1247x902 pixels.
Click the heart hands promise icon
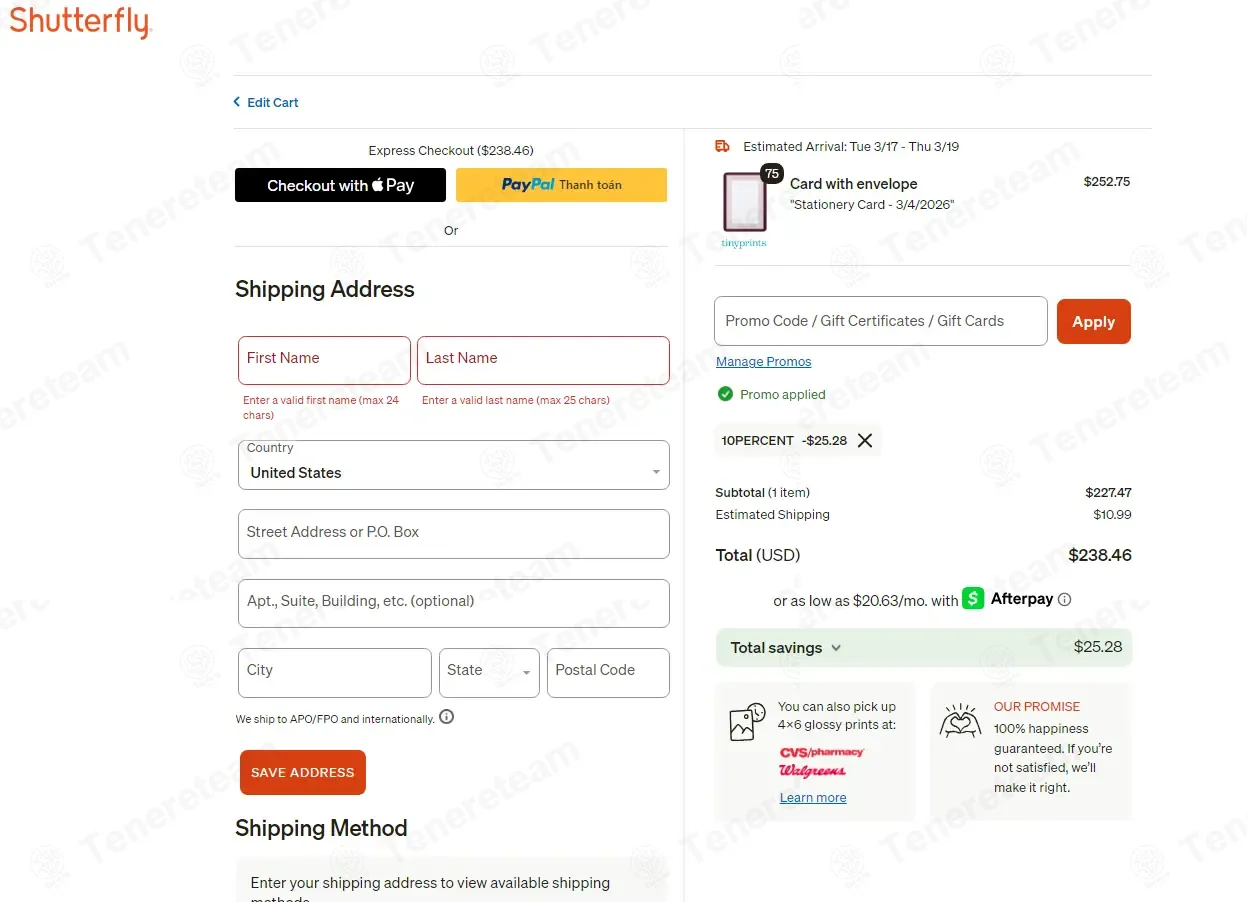point(960,720)
